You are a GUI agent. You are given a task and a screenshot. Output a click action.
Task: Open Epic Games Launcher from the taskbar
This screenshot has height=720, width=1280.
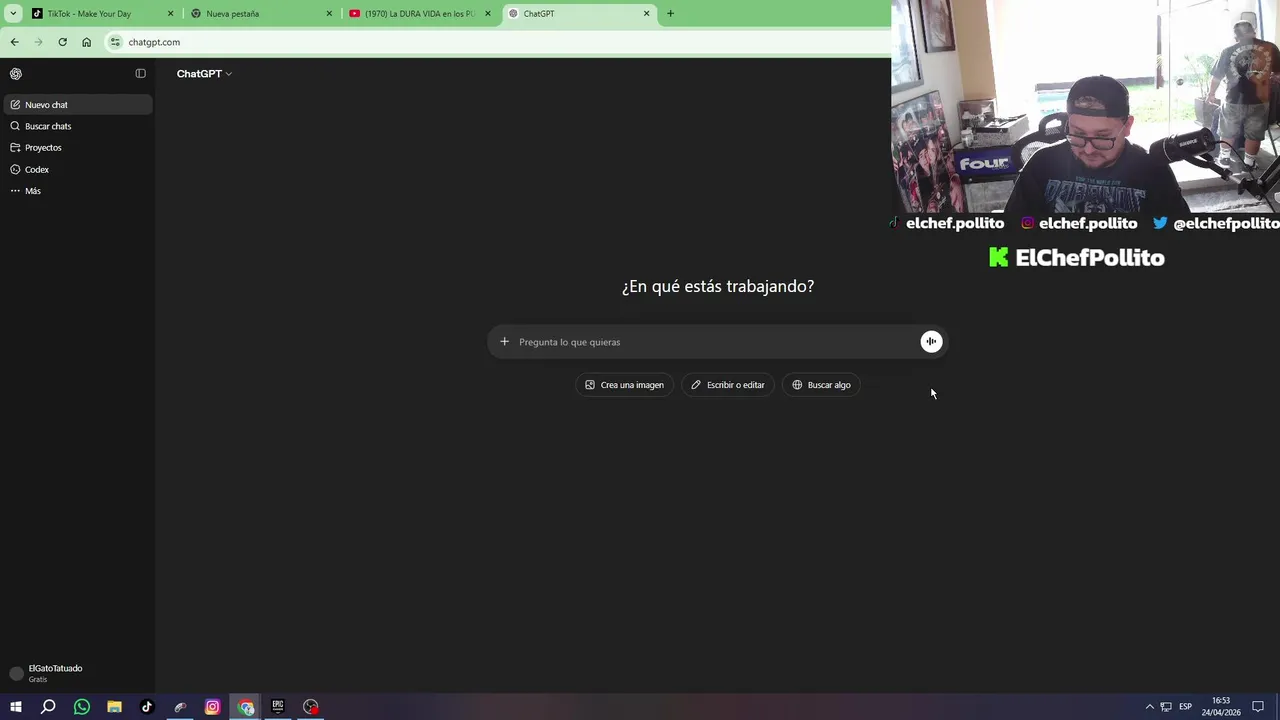coord(278,707)
